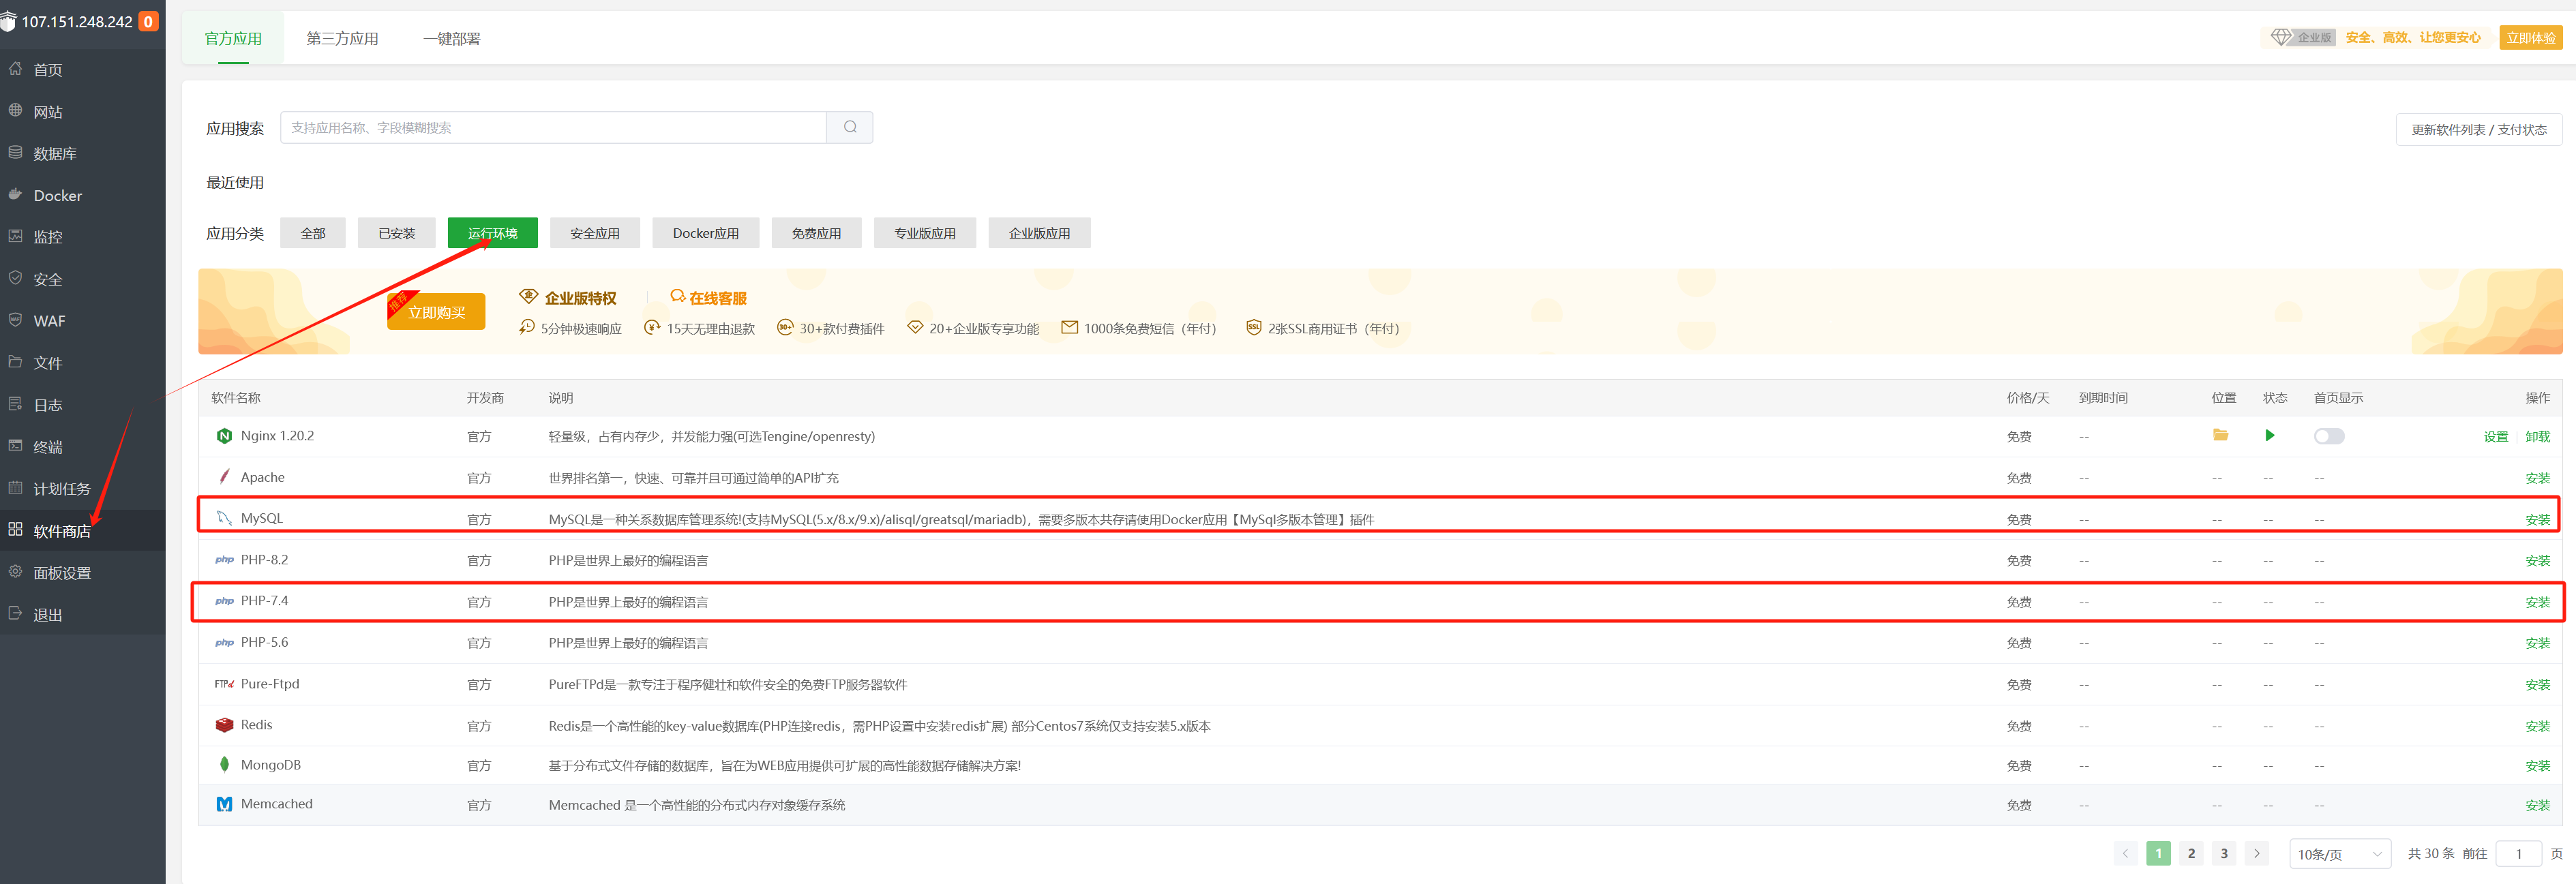Image resolution: width=2576 pixels, height=884 pixels.
Task: Click the Nginx green running status icon
Action: (x=2270, y=435)
